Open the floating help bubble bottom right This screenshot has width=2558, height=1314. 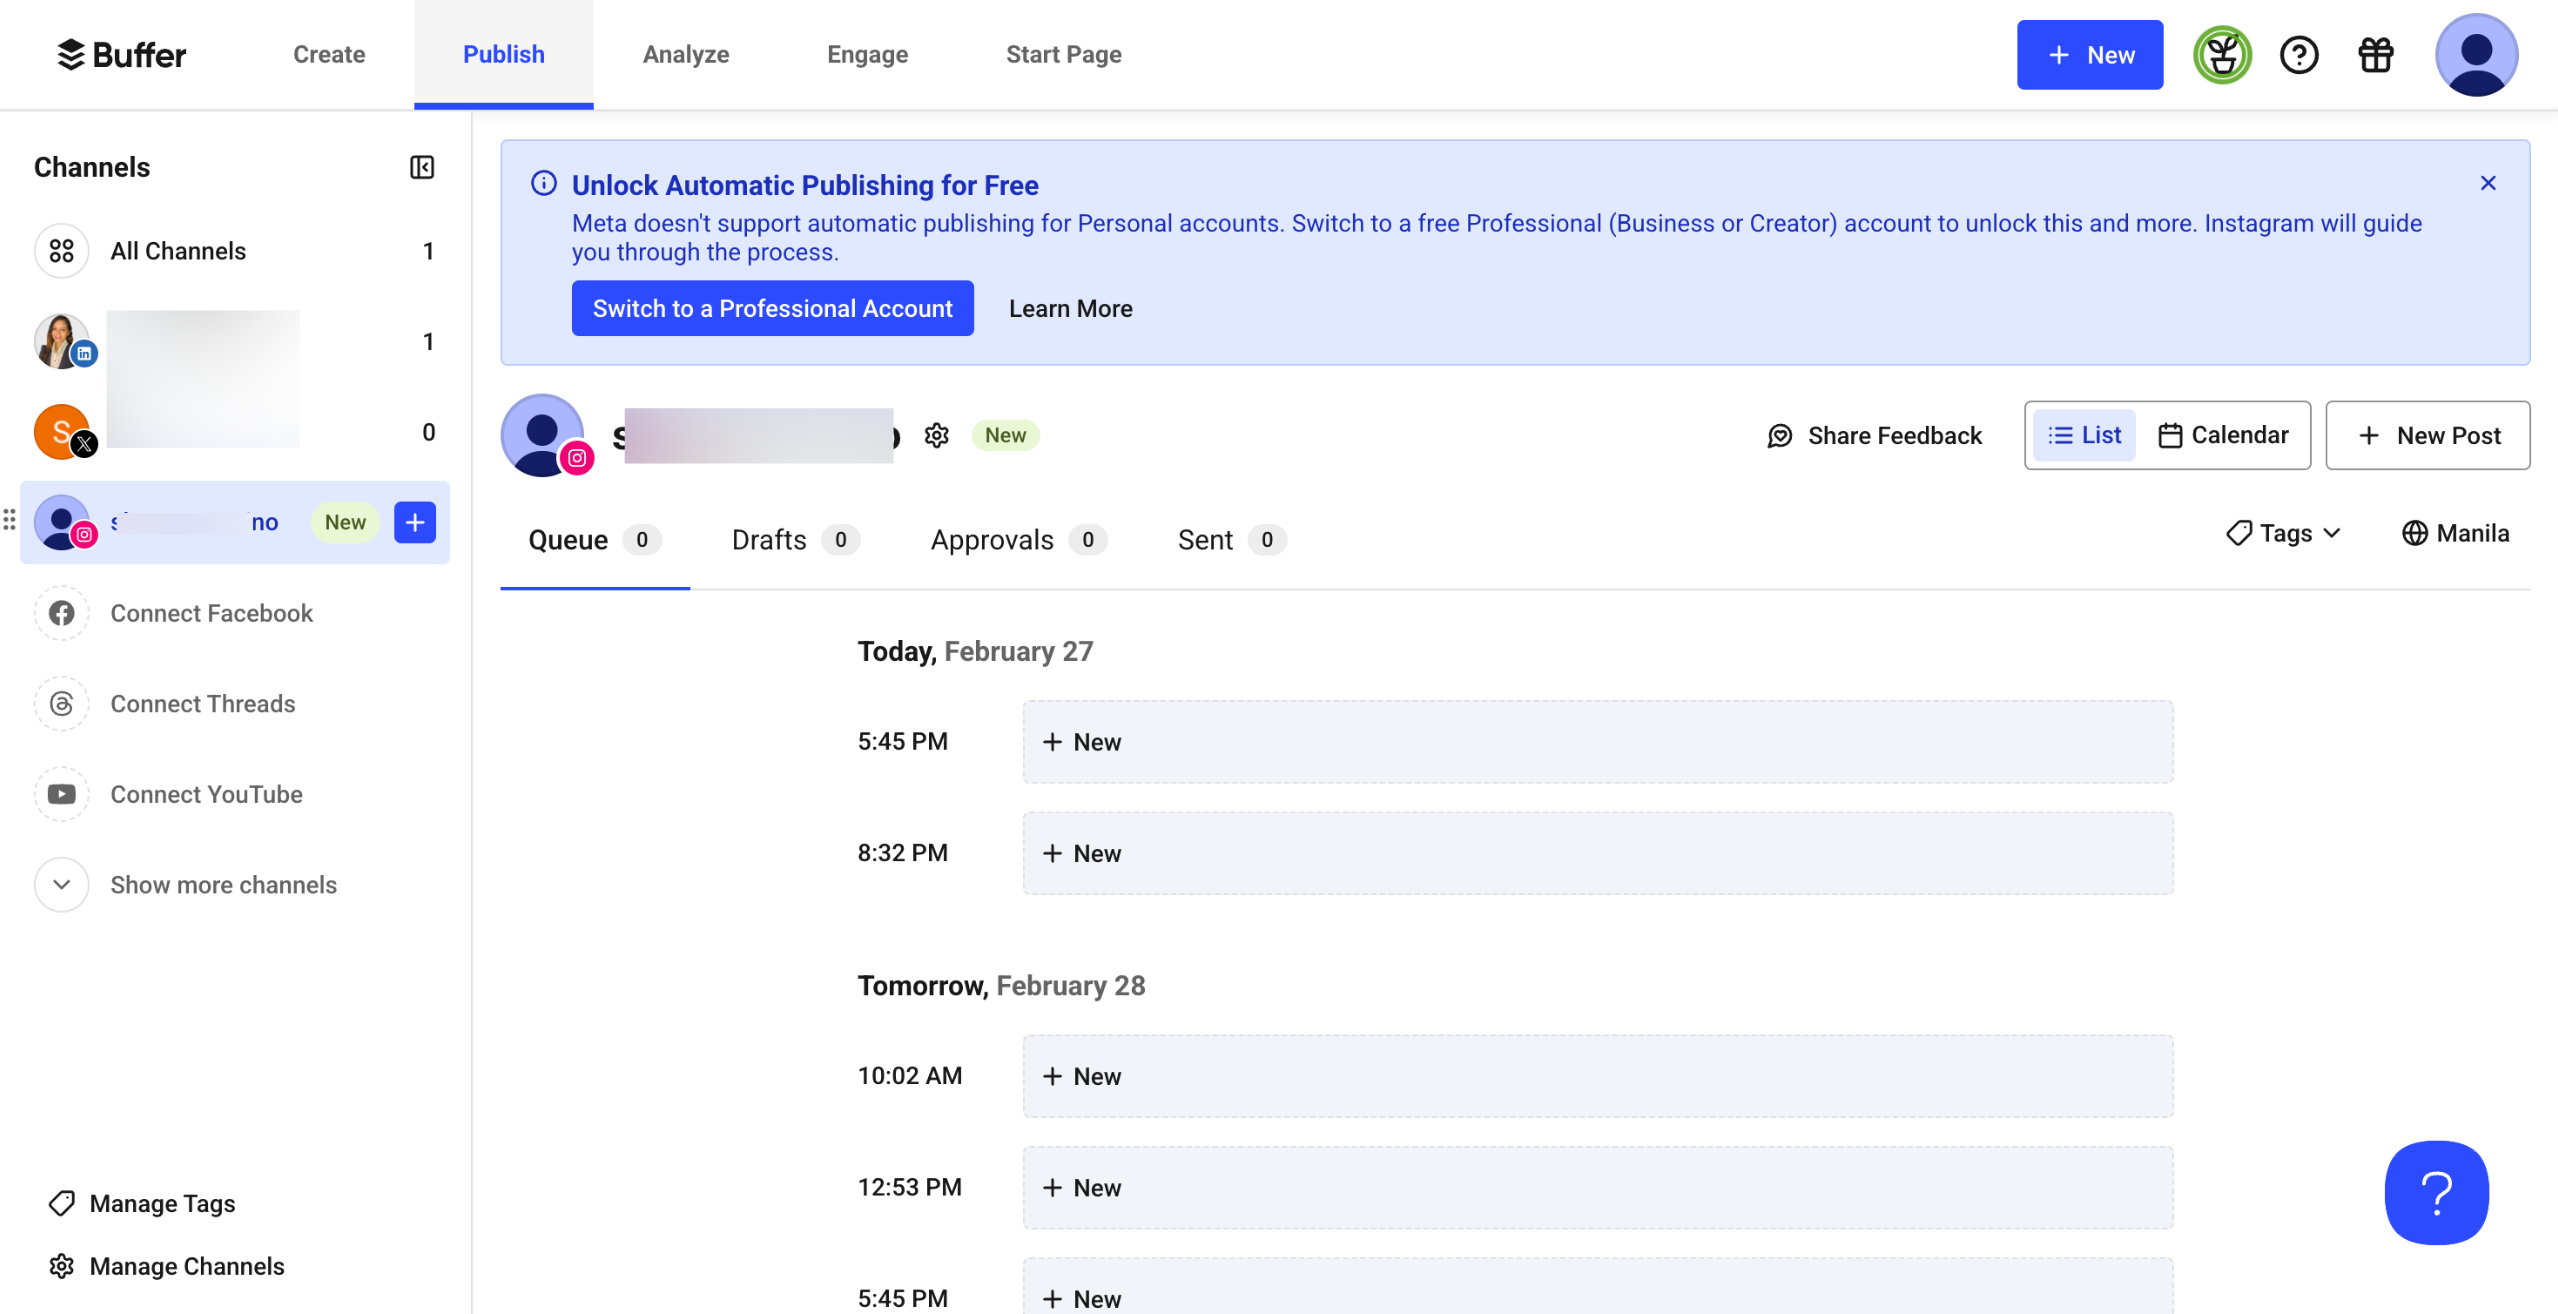[x=2437, y=1192]
